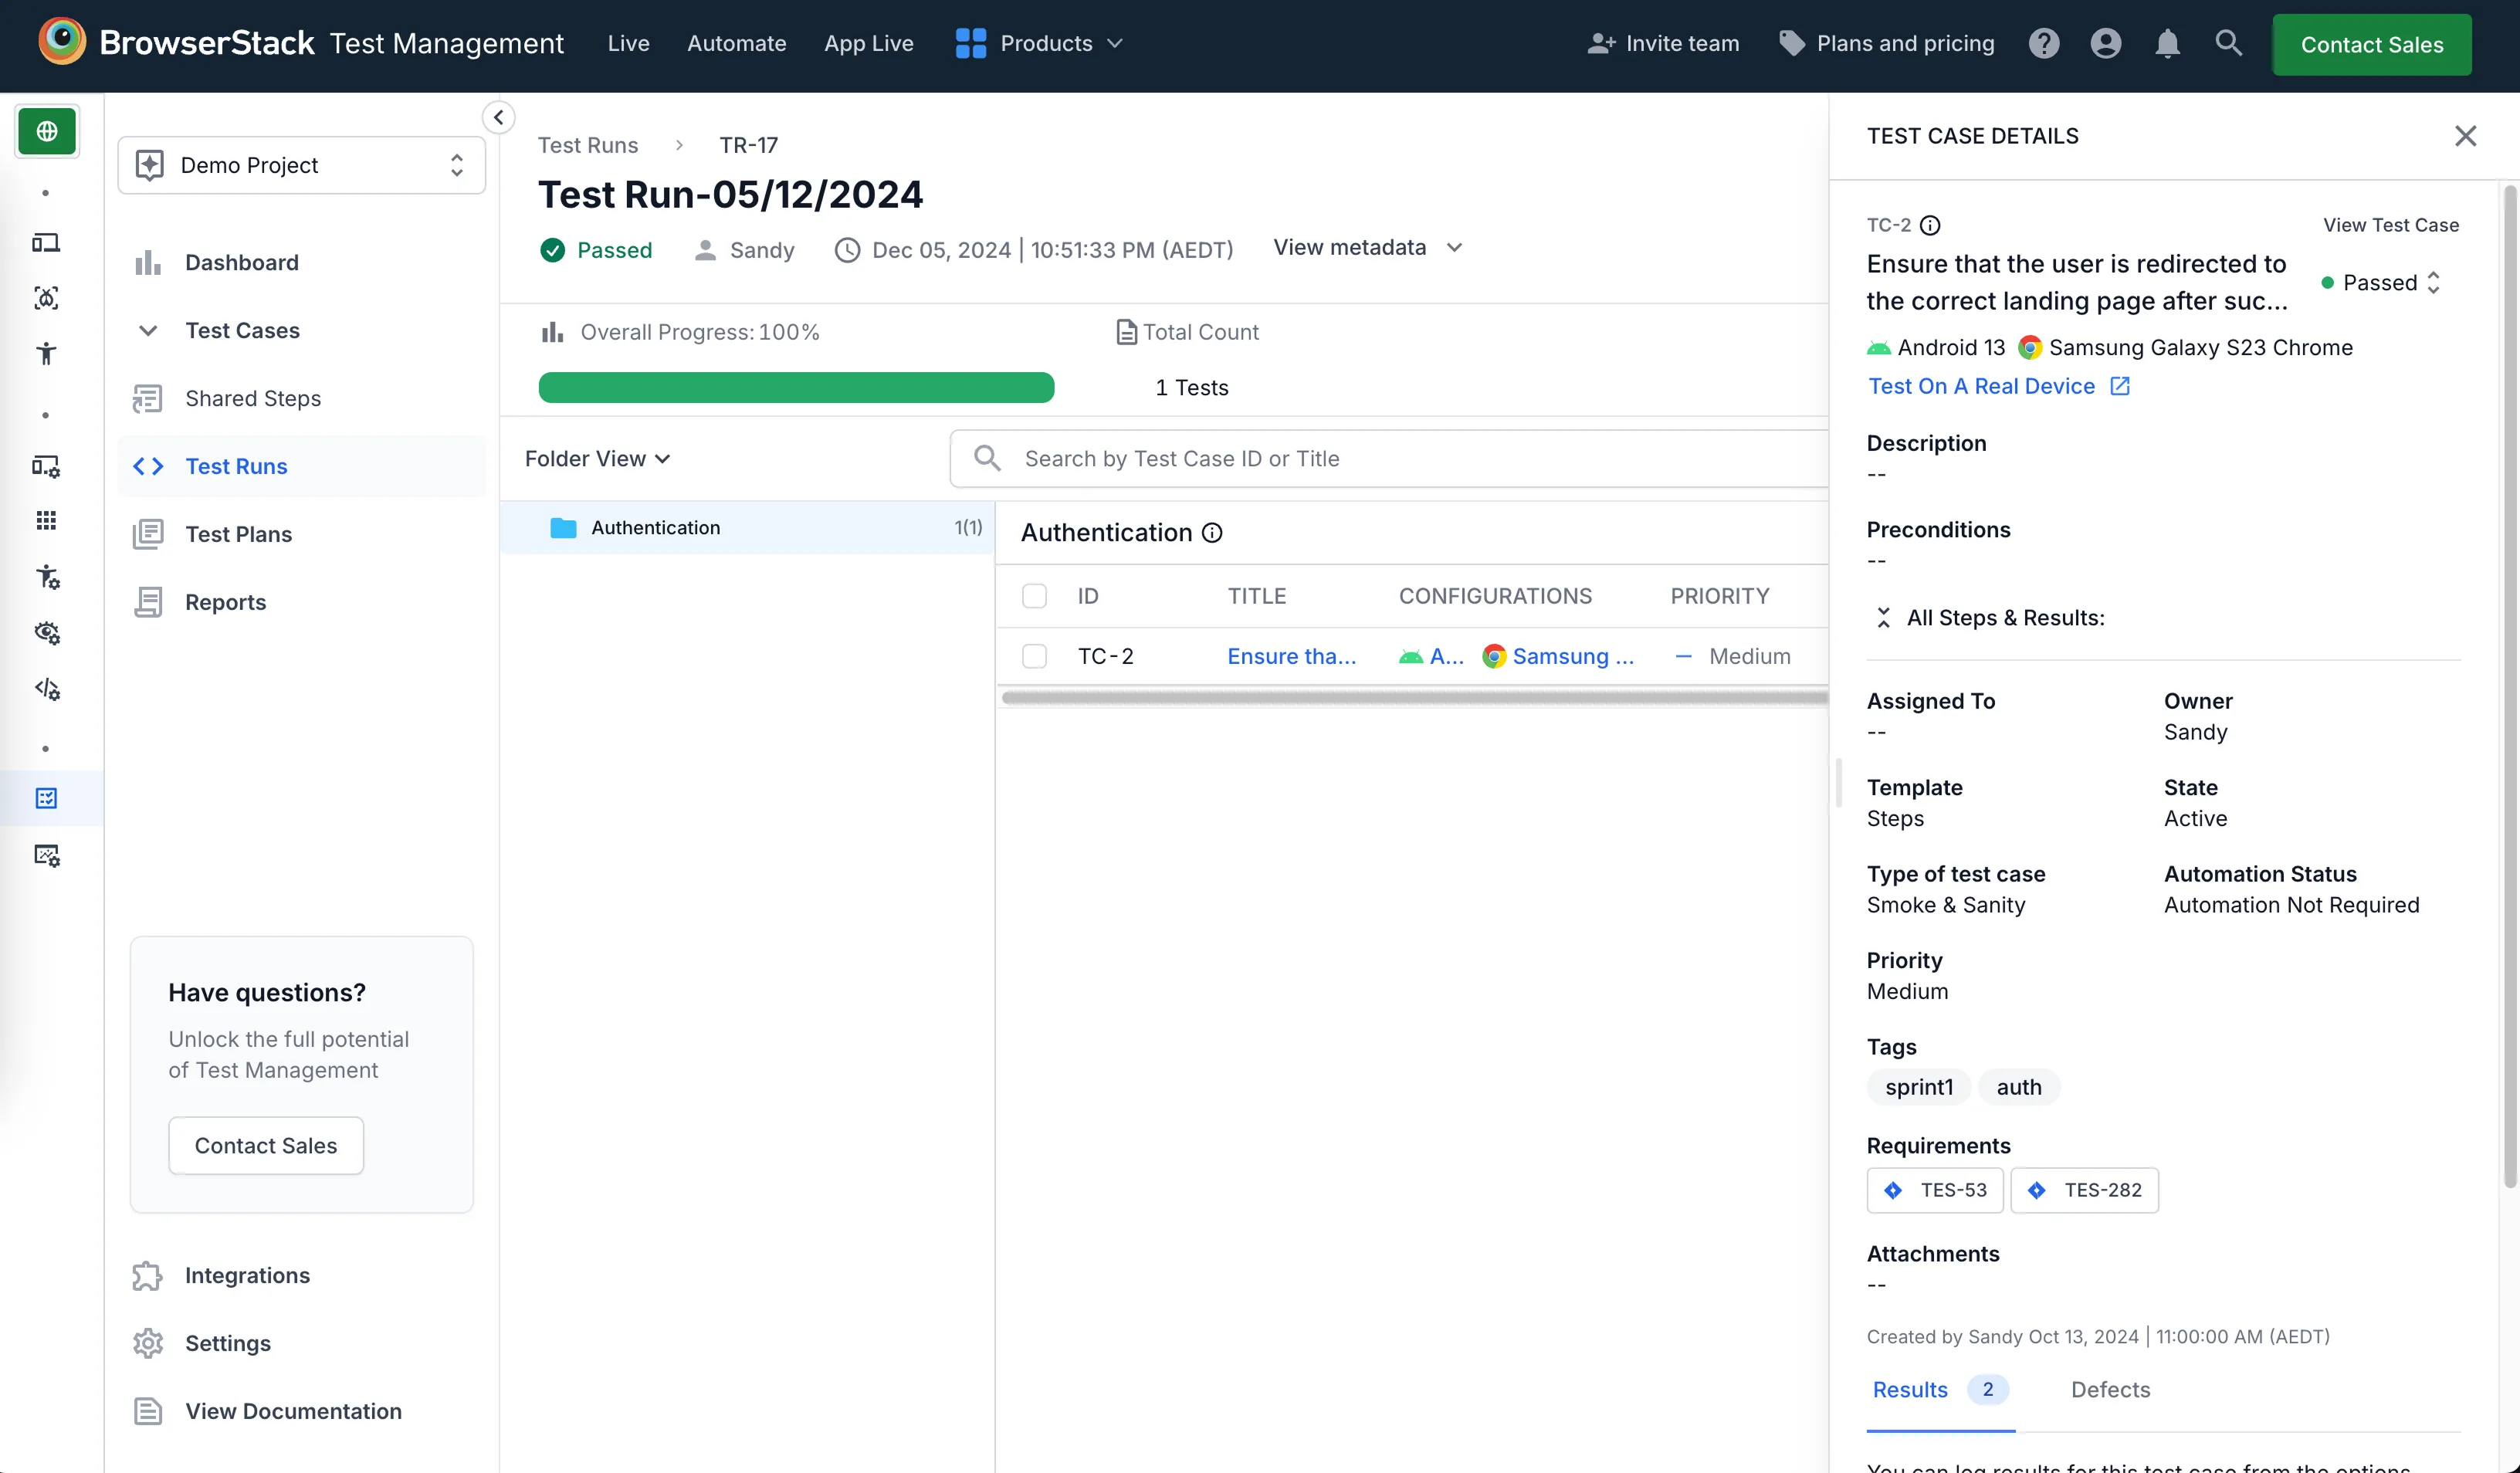Close the Test Case Details panel
Viewport: 2520px width, 1473px height.
(x=2465, y=136)
